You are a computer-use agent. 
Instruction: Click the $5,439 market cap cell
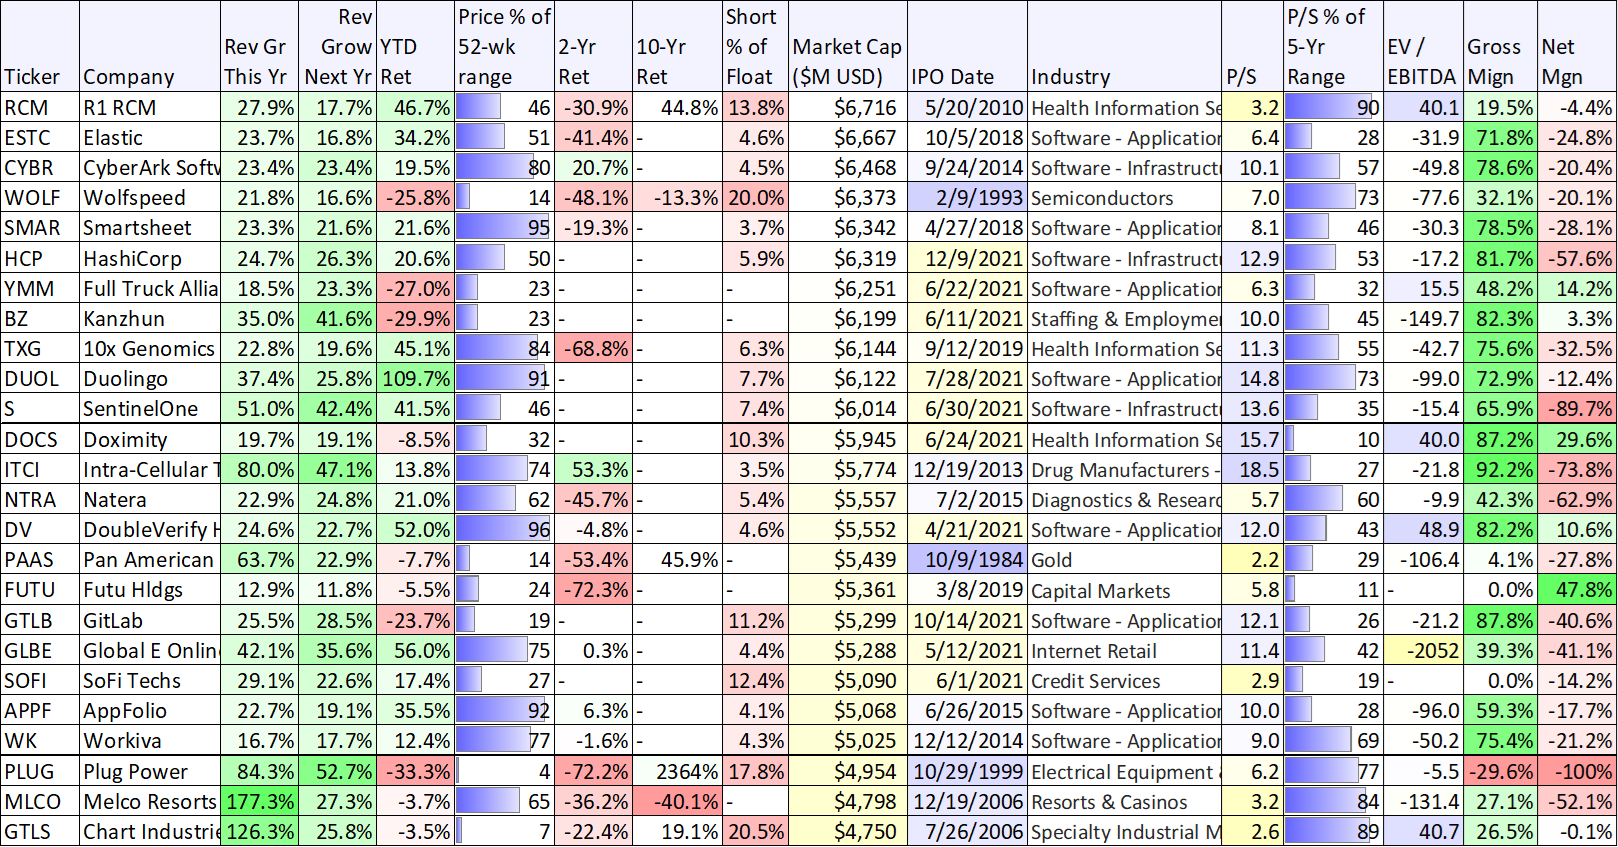(847, 560)
